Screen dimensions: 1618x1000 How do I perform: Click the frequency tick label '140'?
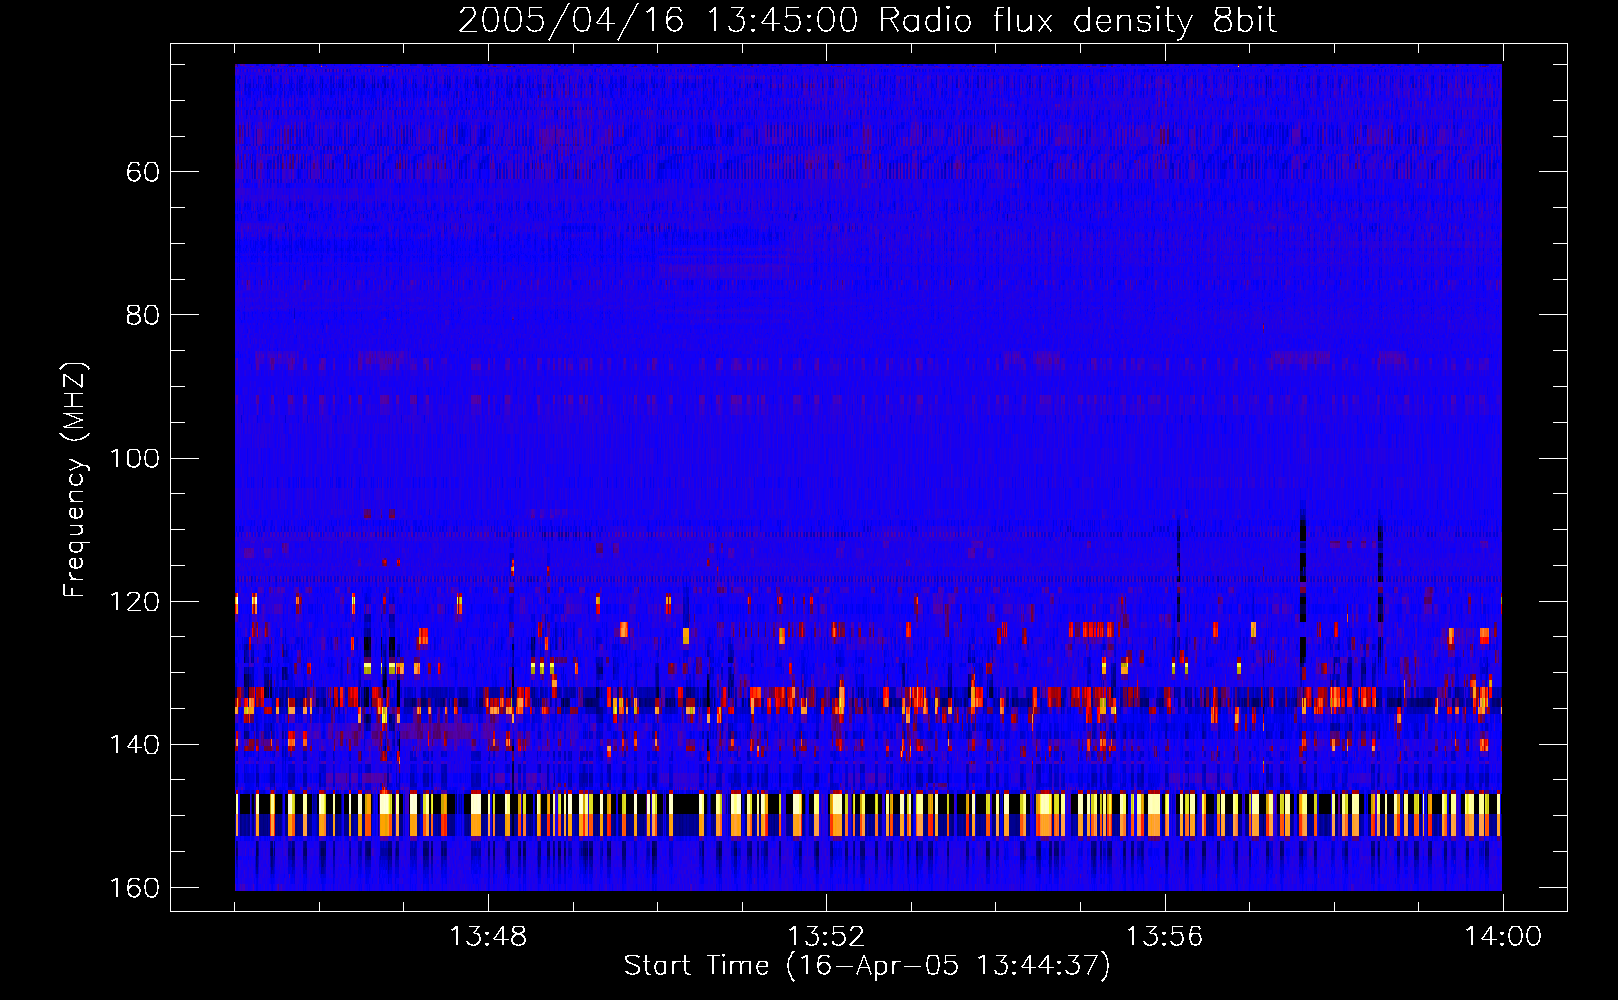tap(135, 745)
